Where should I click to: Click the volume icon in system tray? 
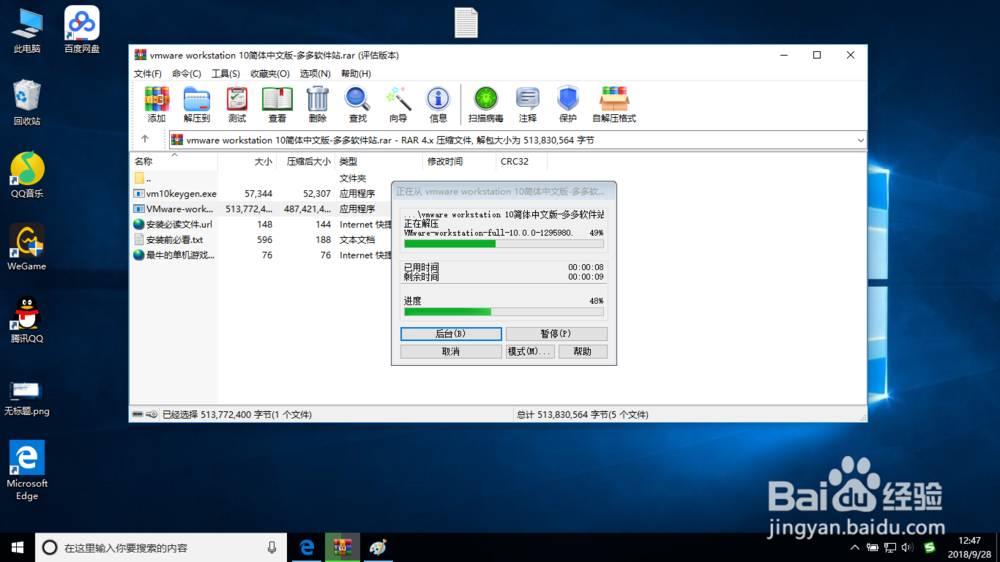908,547
